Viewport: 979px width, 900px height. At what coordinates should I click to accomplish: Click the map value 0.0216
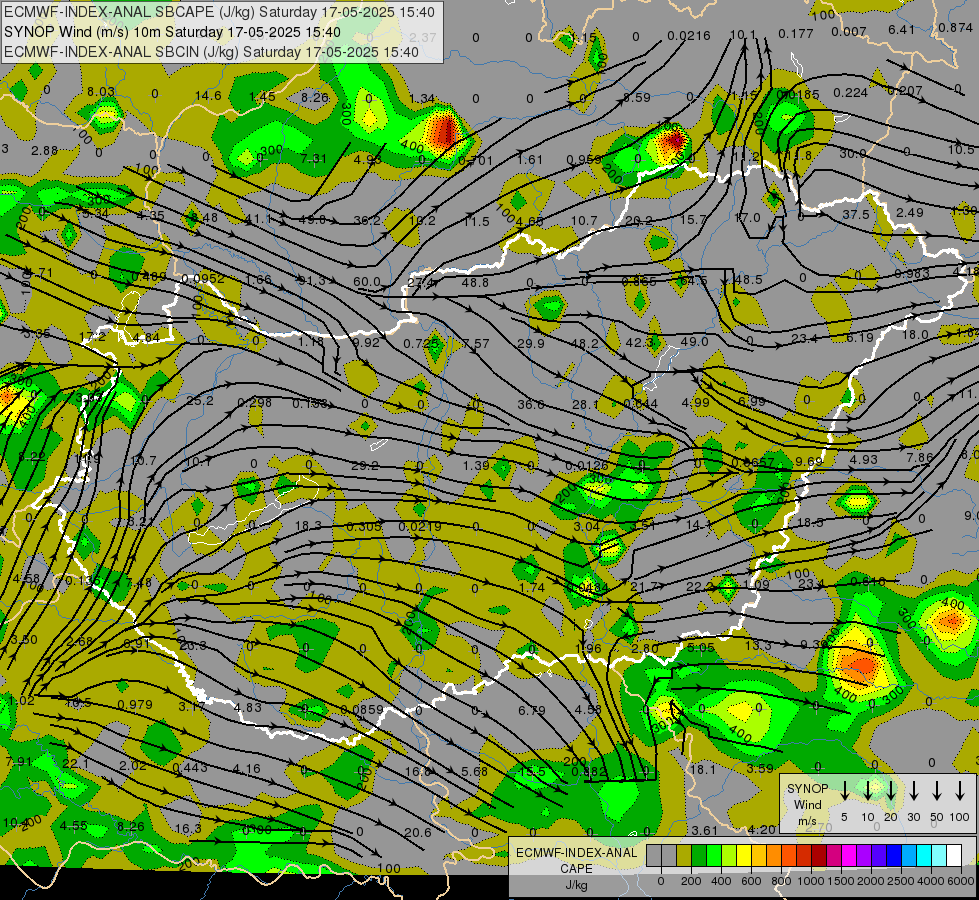coord(689,36)
